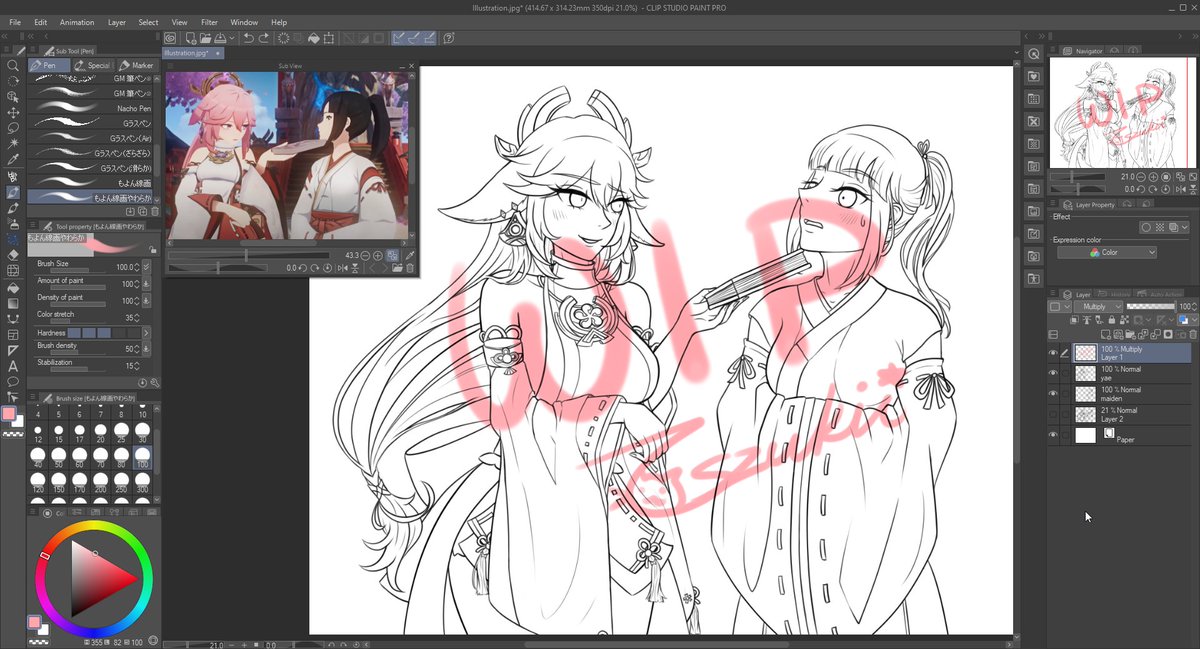
Task: Select the Auto select wand tool
Action: tap(13, 144)
